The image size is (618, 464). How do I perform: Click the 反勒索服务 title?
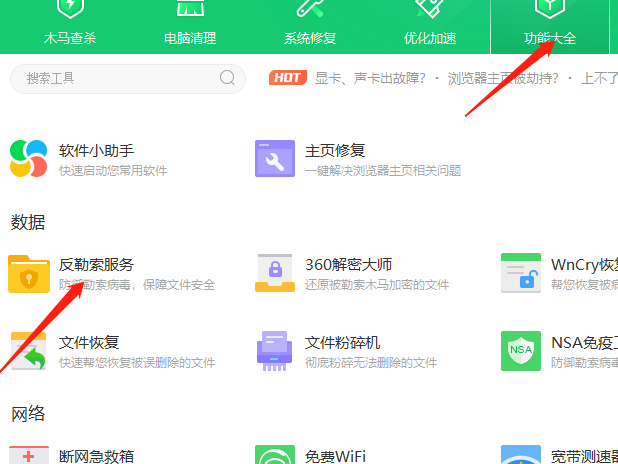[x=97, y=265]
